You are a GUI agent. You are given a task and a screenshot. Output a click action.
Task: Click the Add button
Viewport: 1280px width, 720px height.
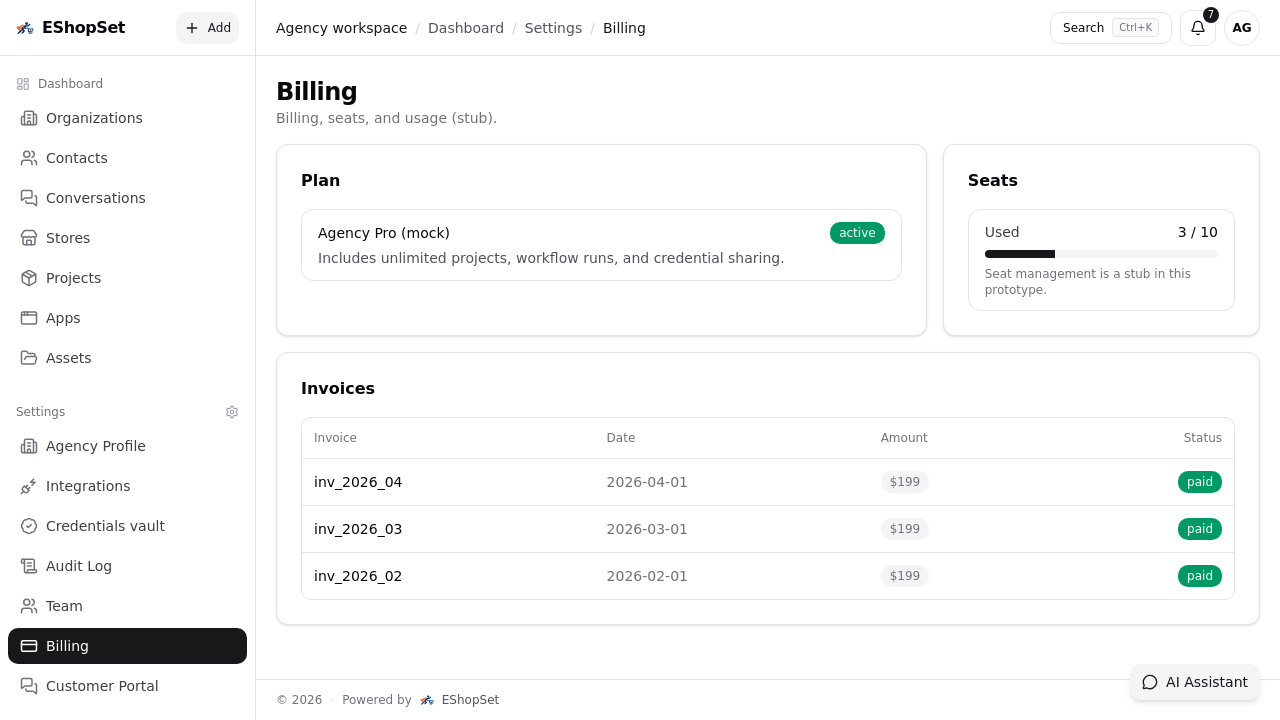(207, 28)
